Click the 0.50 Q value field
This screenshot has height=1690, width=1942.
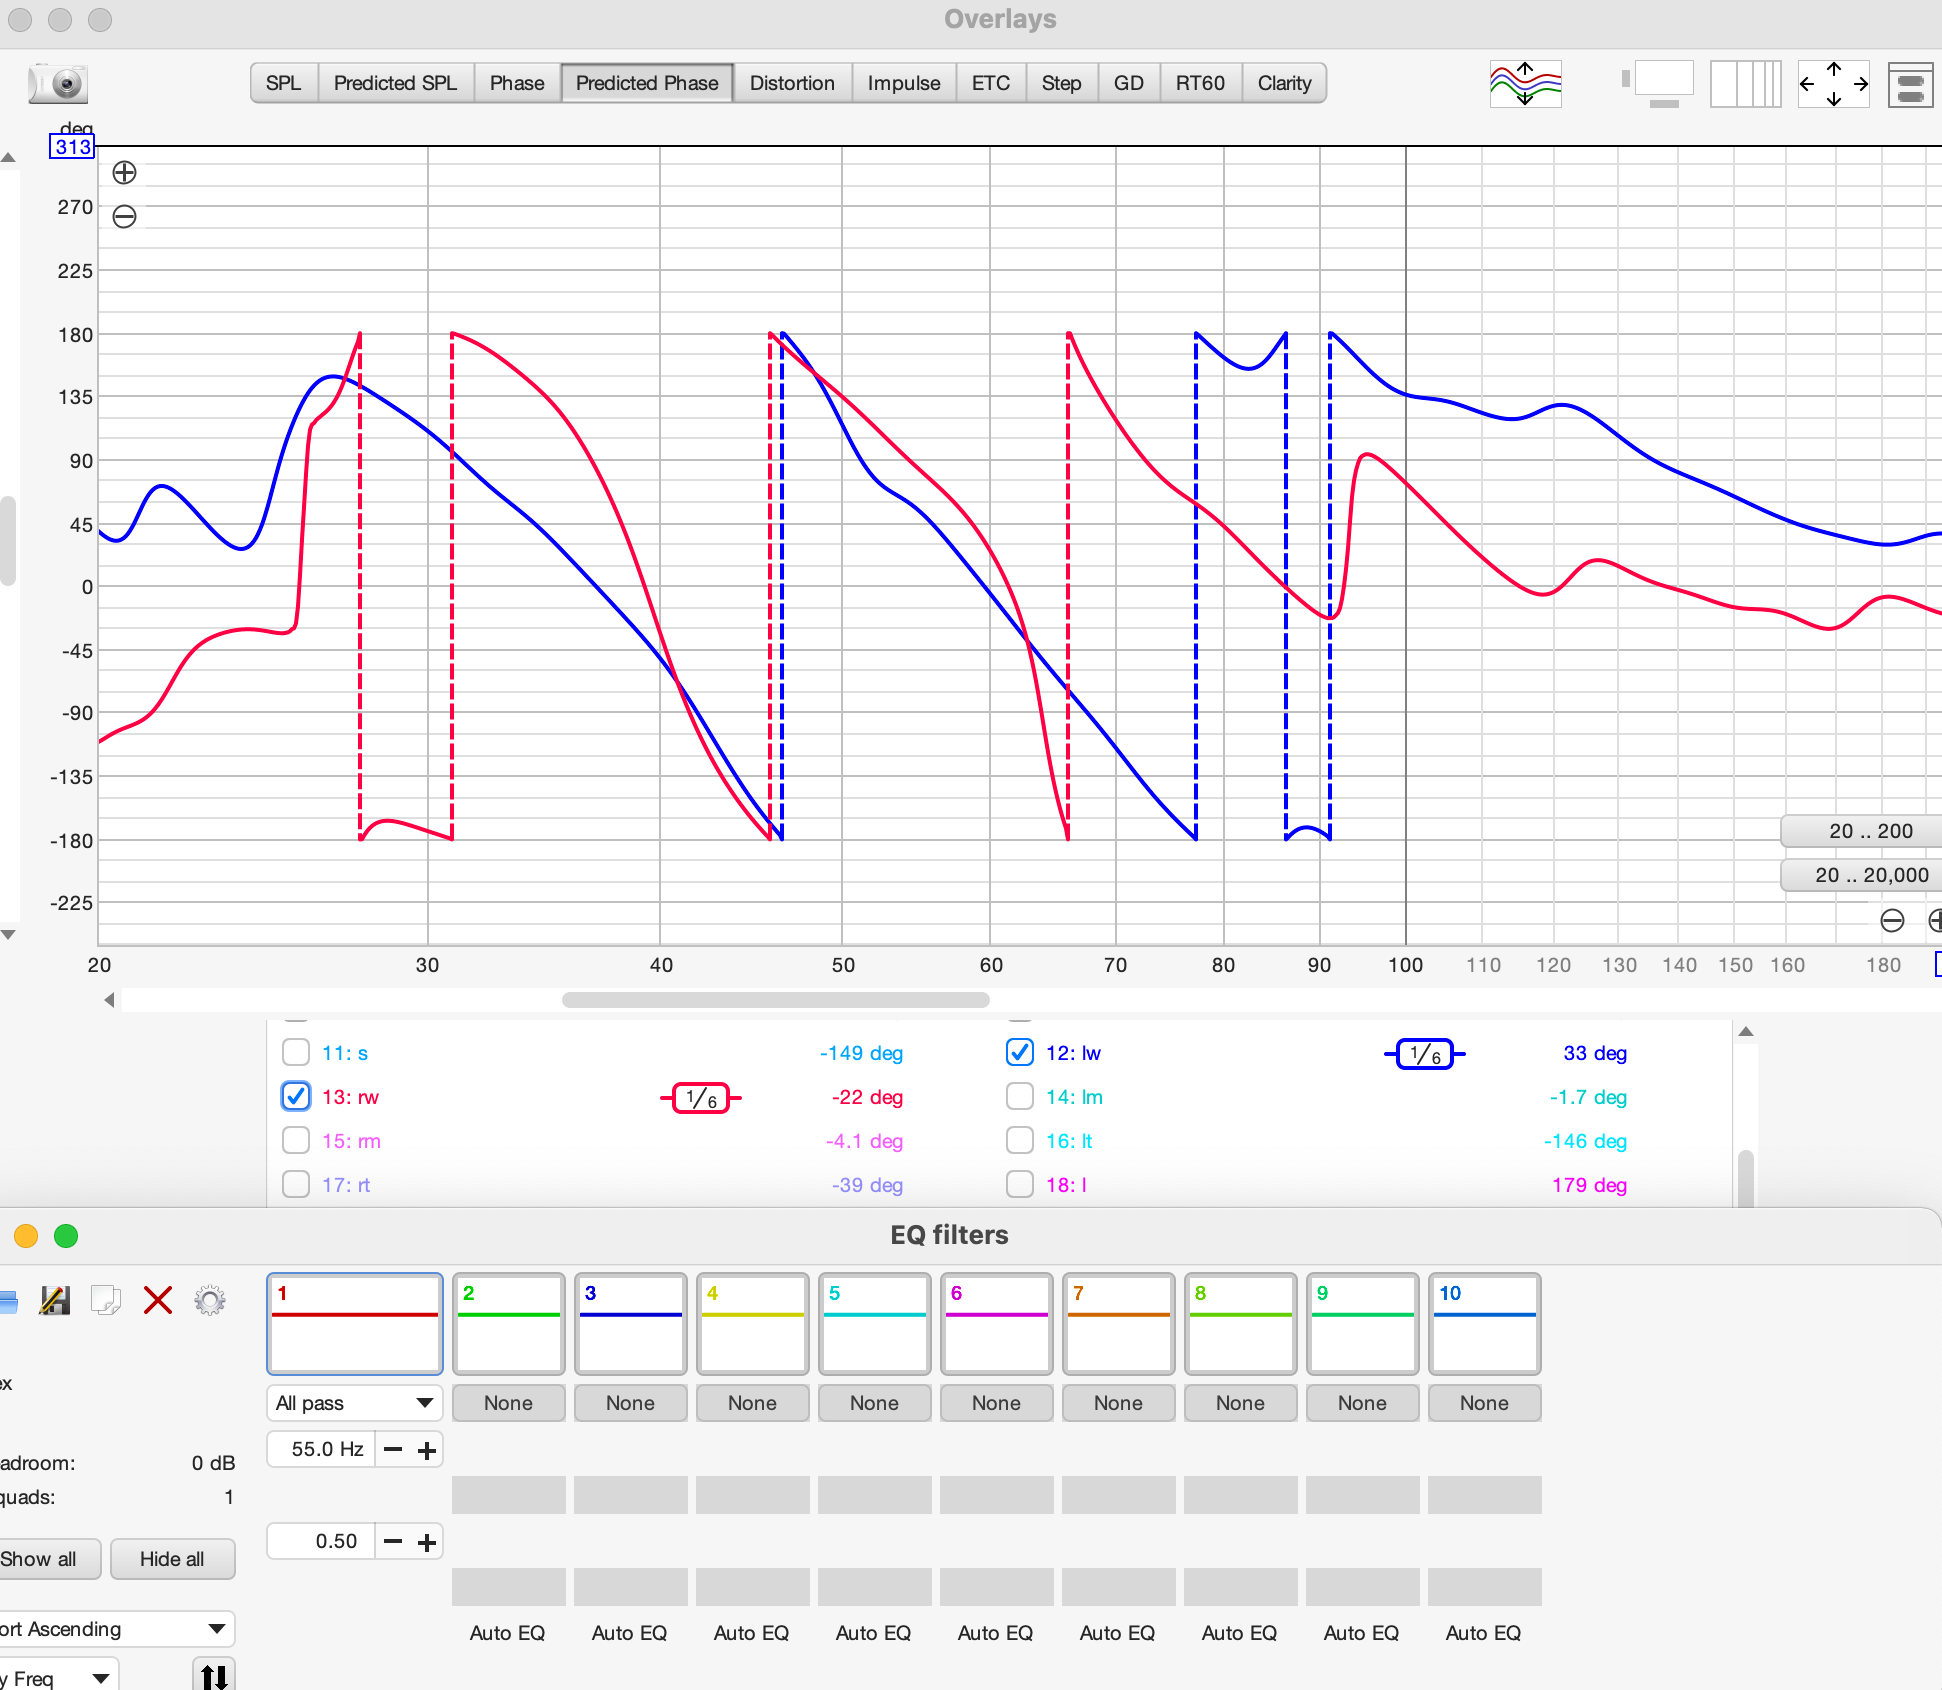tap(321, 1542)
